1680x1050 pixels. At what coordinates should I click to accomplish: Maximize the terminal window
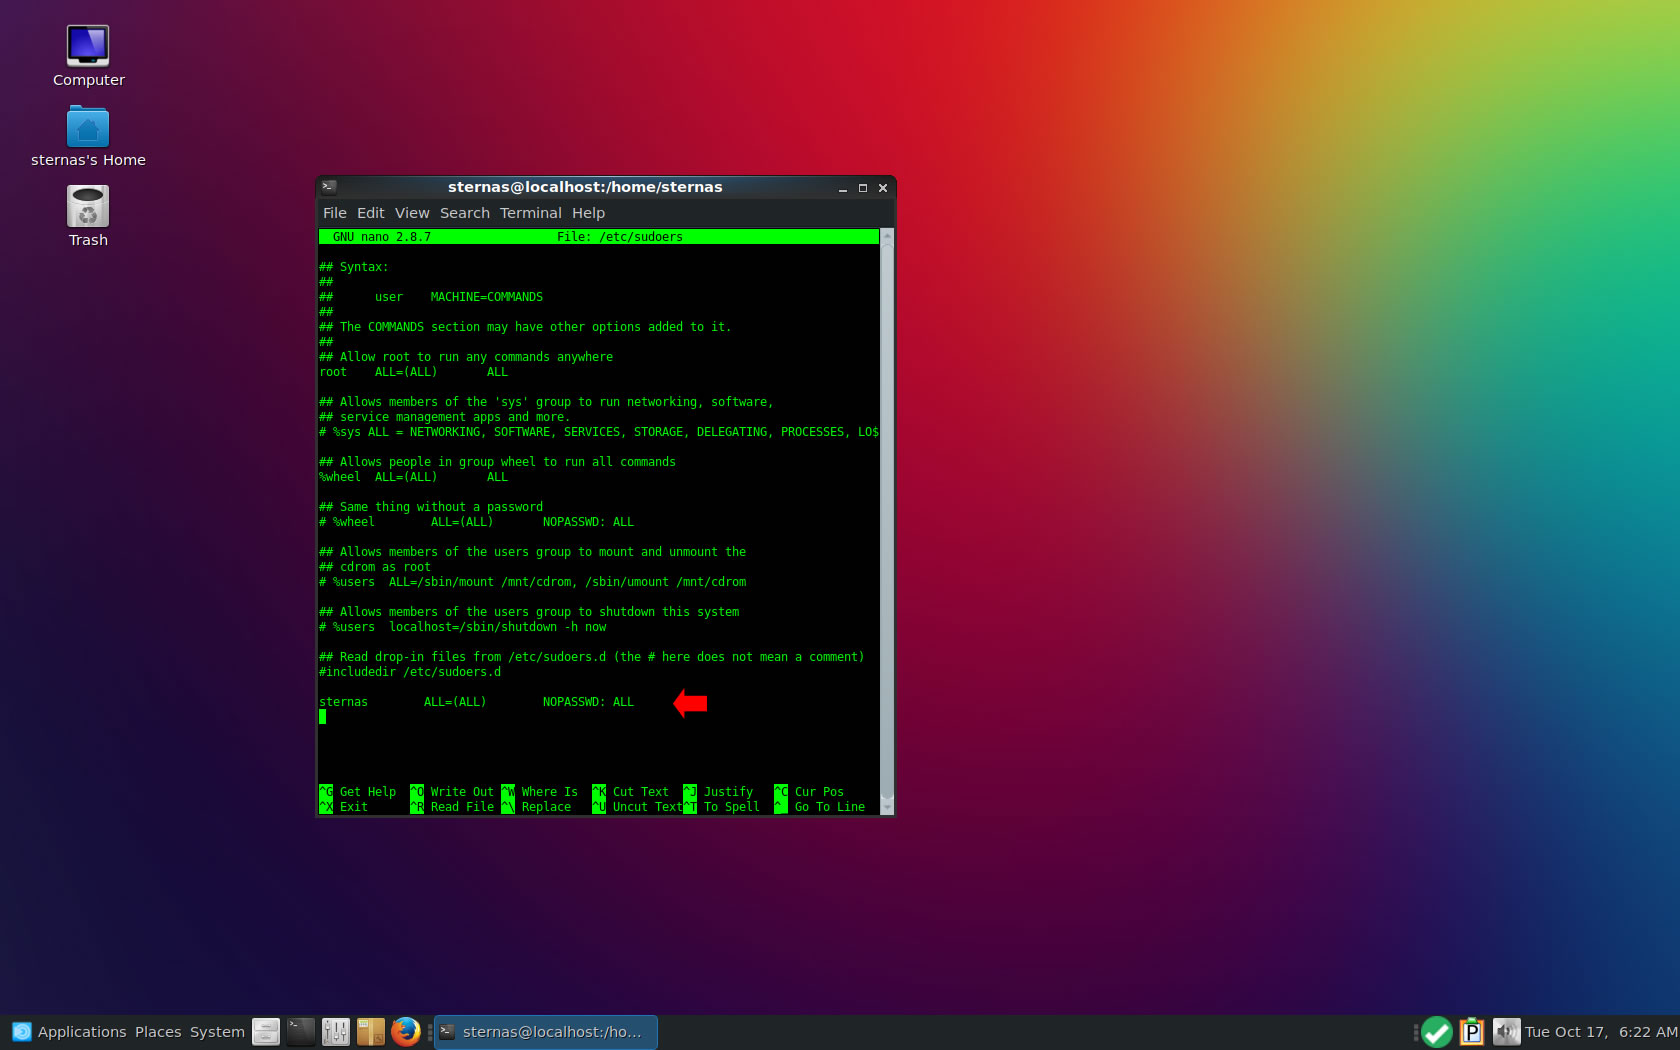(863, 188)
